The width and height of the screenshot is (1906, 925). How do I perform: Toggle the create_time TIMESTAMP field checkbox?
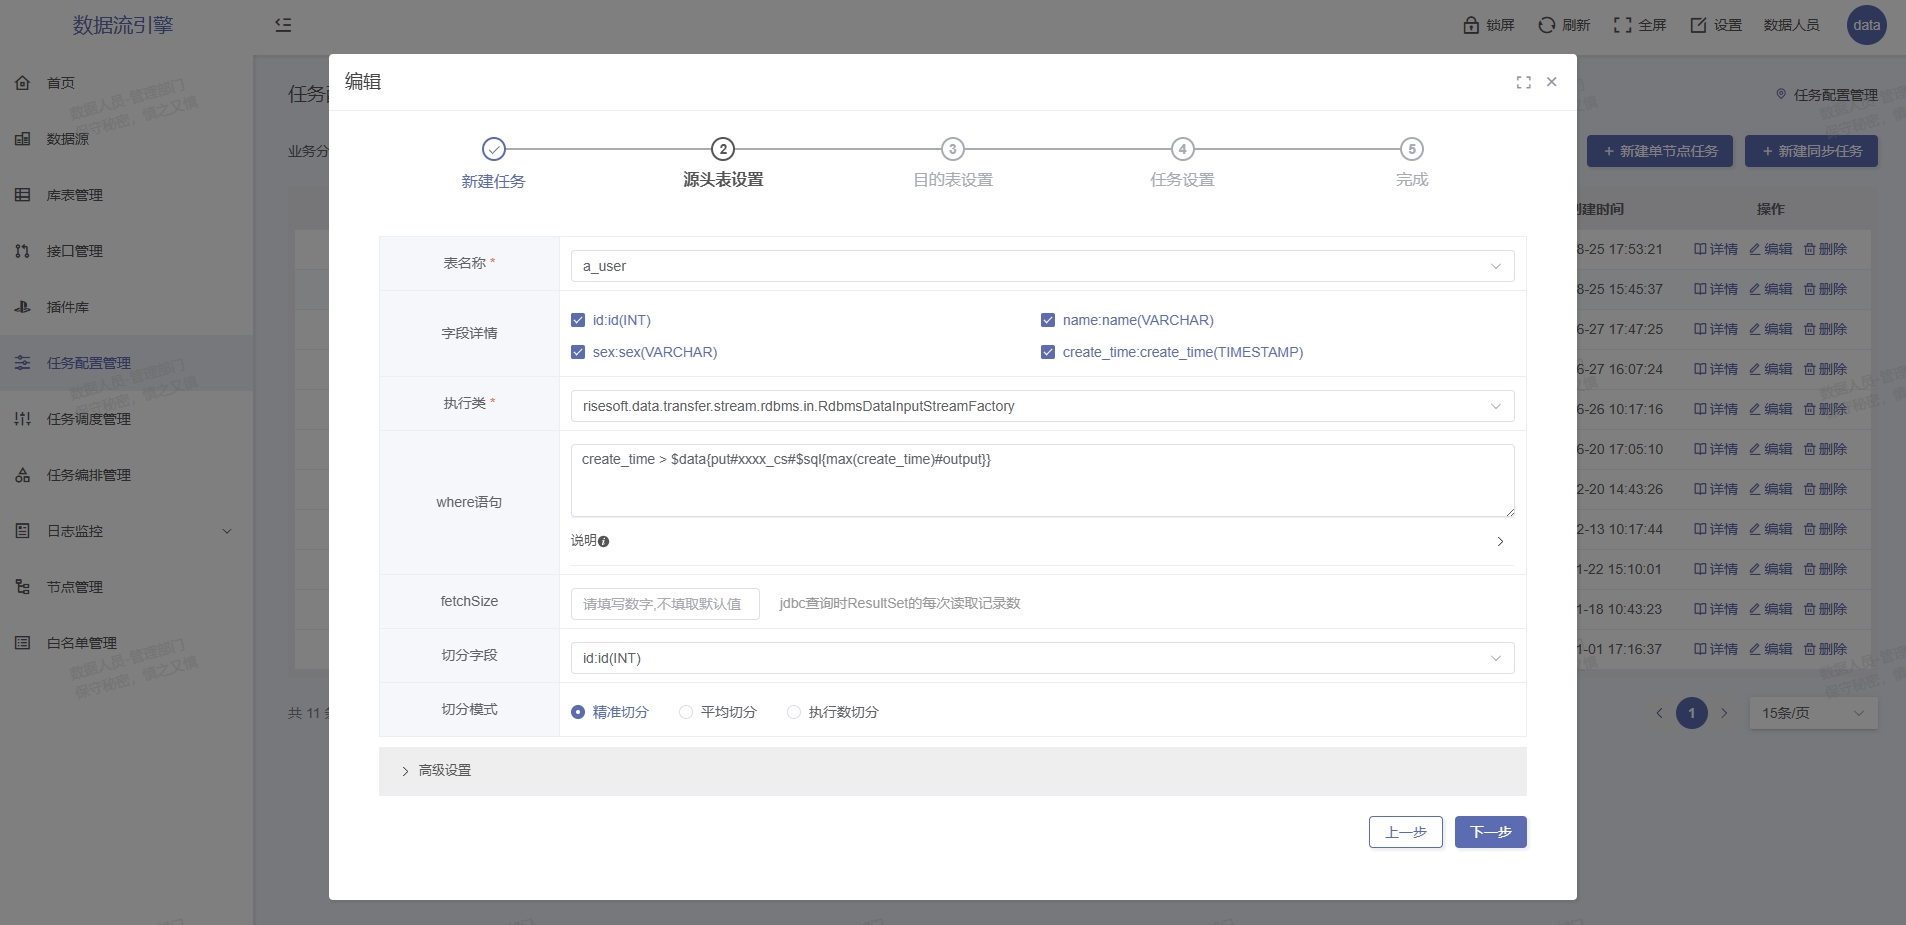click(x=1048, y=352)
